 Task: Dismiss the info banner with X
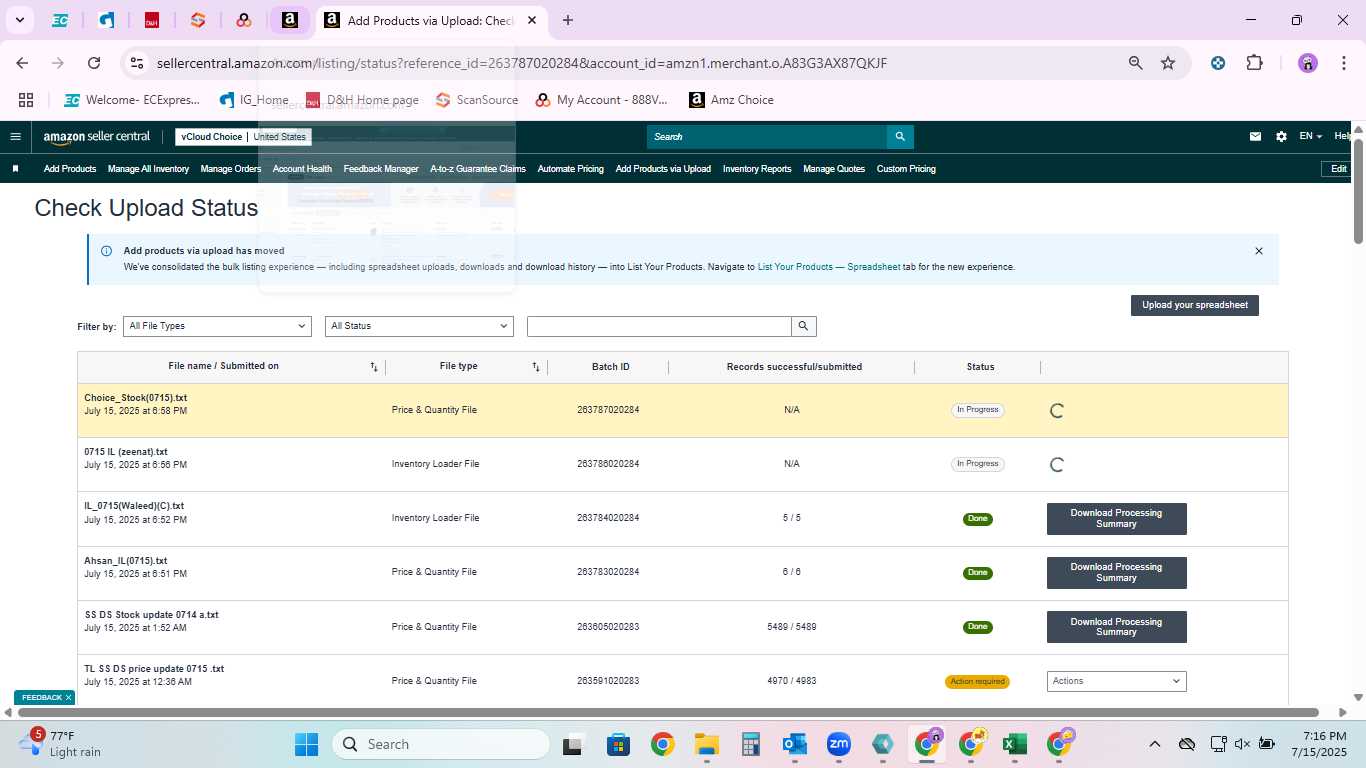pos(1259,251)
